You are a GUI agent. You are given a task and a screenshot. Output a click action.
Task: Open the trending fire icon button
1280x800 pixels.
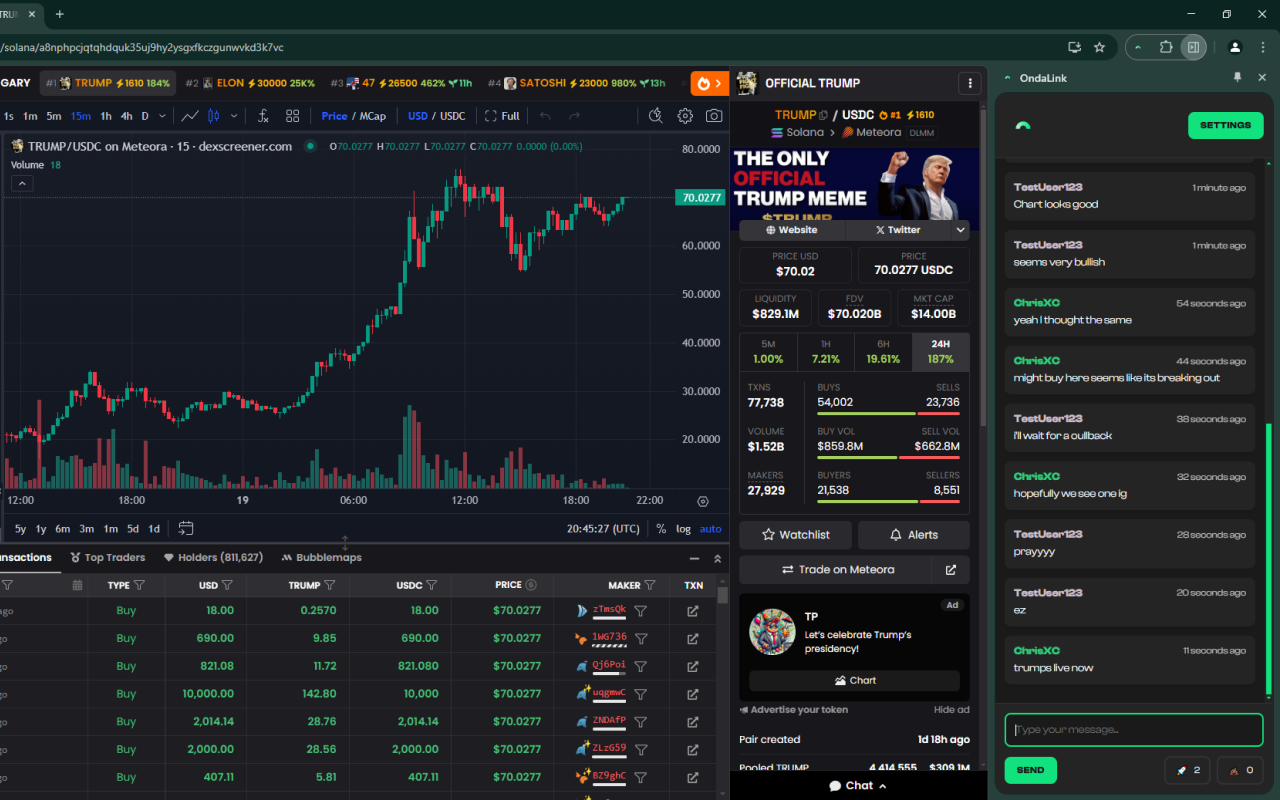(x=709, y=83)
